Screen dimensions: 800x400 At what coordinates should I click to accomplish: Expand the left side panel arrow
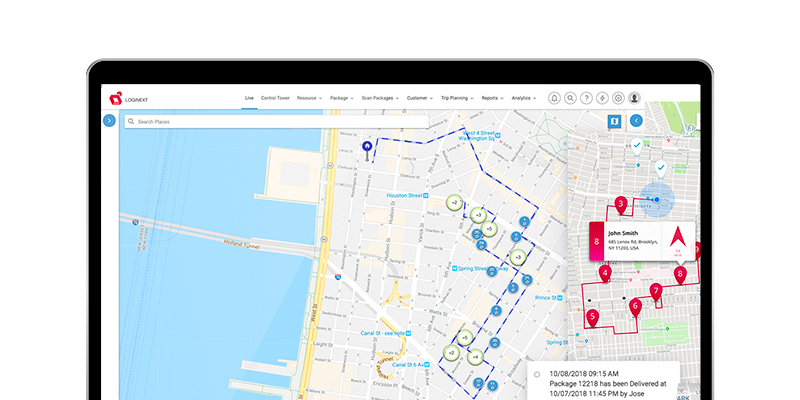click(x=109, y=121)
